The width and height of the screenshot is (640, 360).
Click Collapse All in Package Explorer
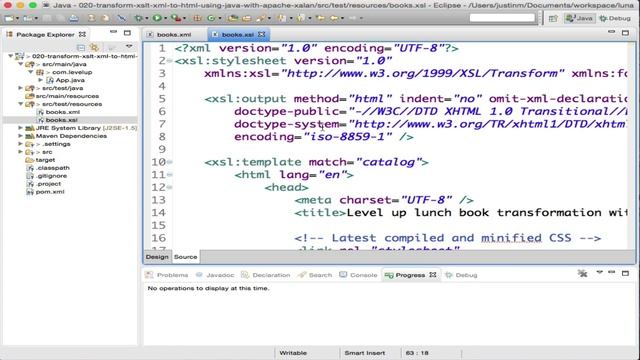pyautogui.click(x=81, y=48)
